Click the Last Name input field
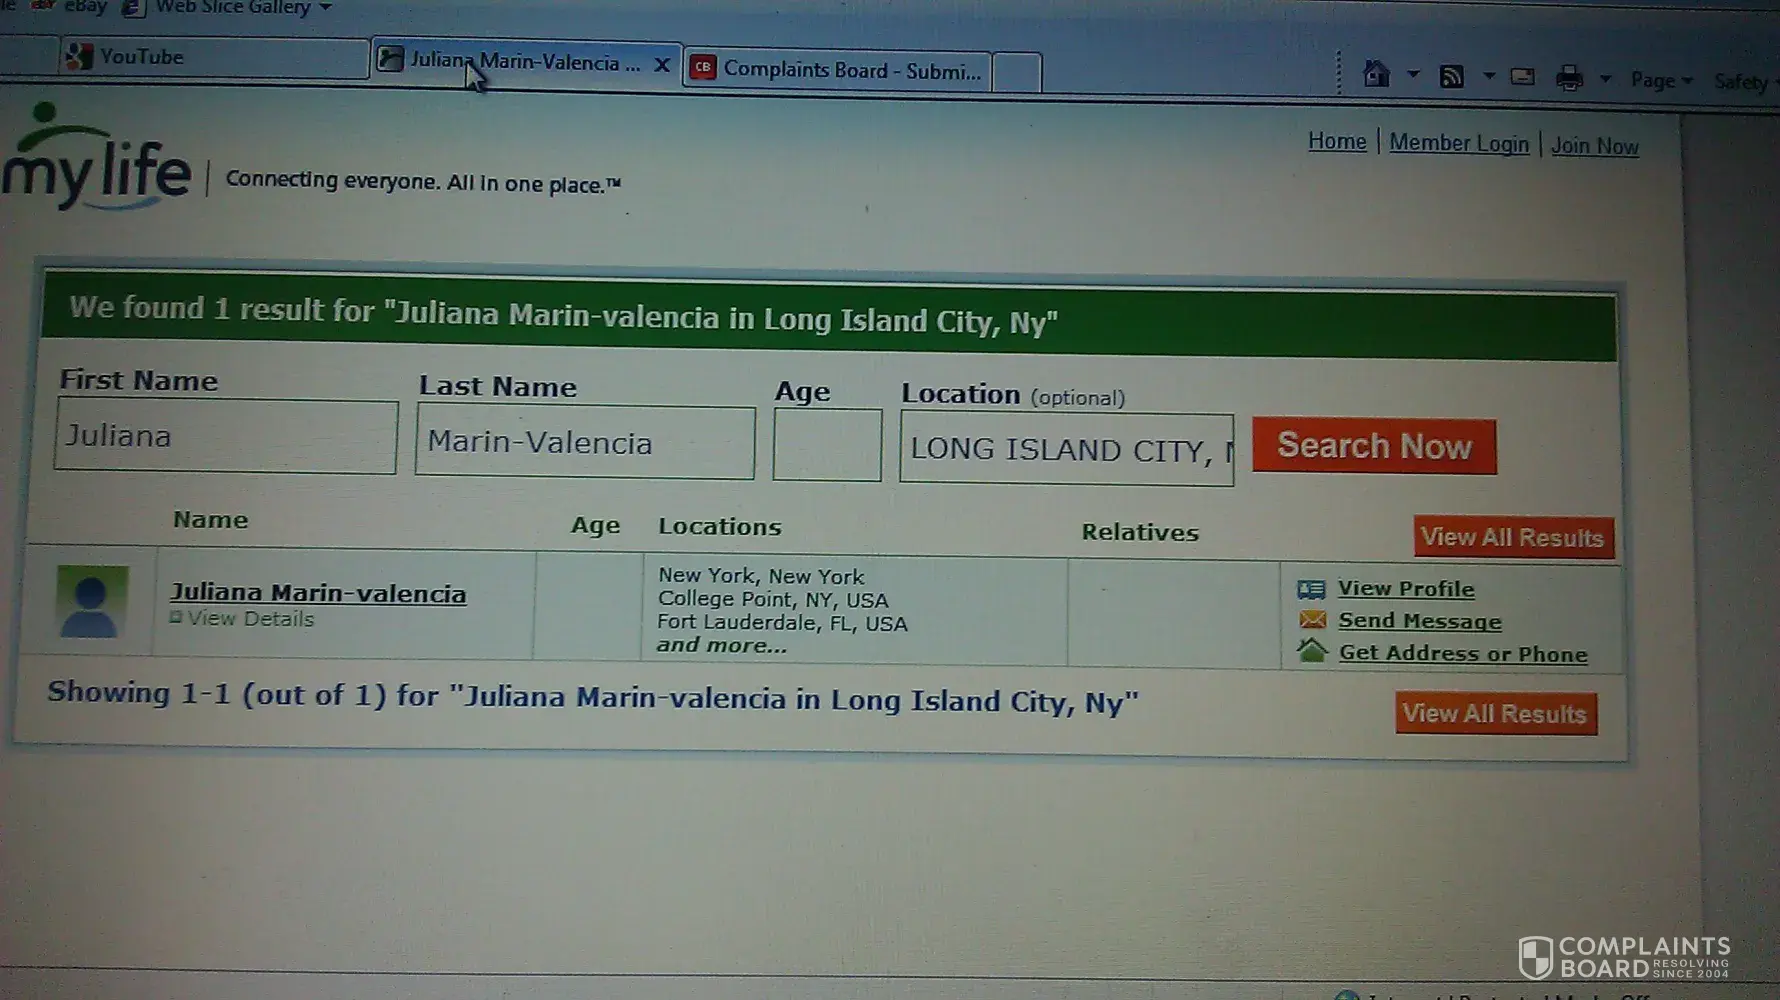Viewport: 1780px width, 1000px height. (585, 442)
